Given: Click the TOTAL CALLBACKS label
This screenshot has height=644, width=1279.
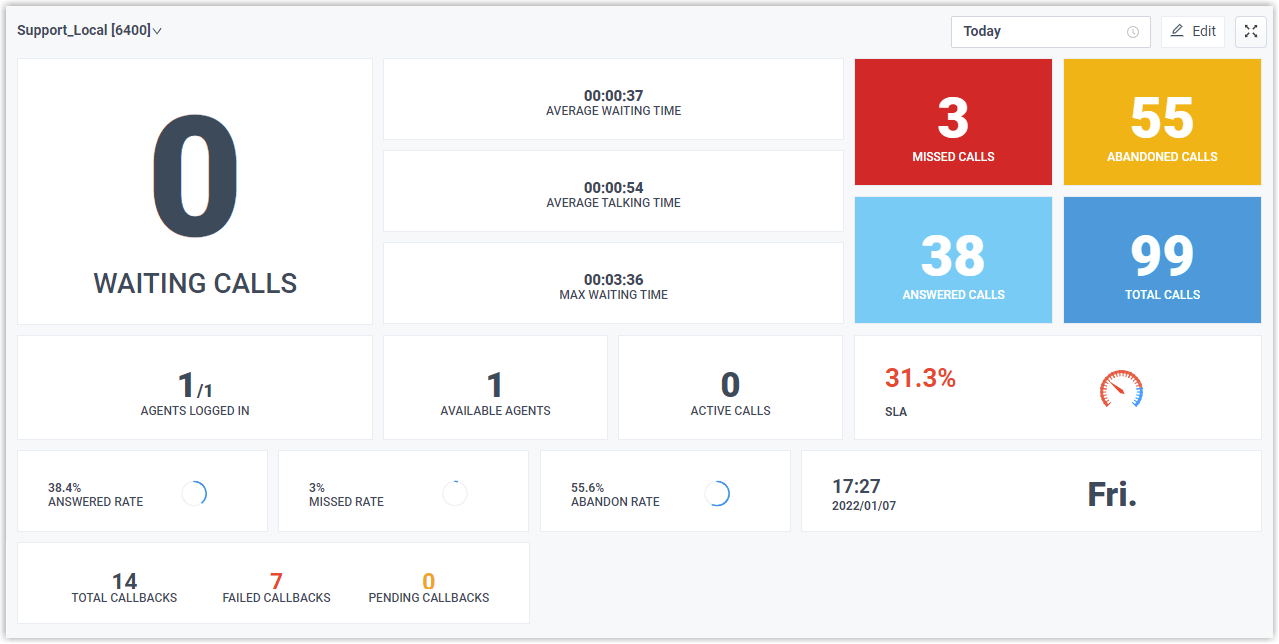Looking at the screenshot, I should point(124,598).
